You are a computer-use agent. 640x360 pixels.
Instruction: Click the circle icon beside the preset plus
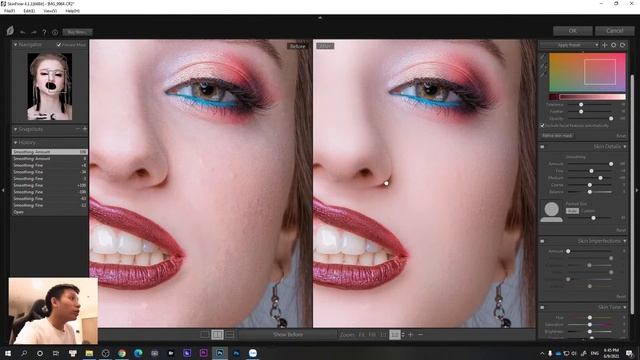pyautogui.click(x=613, y=45)
